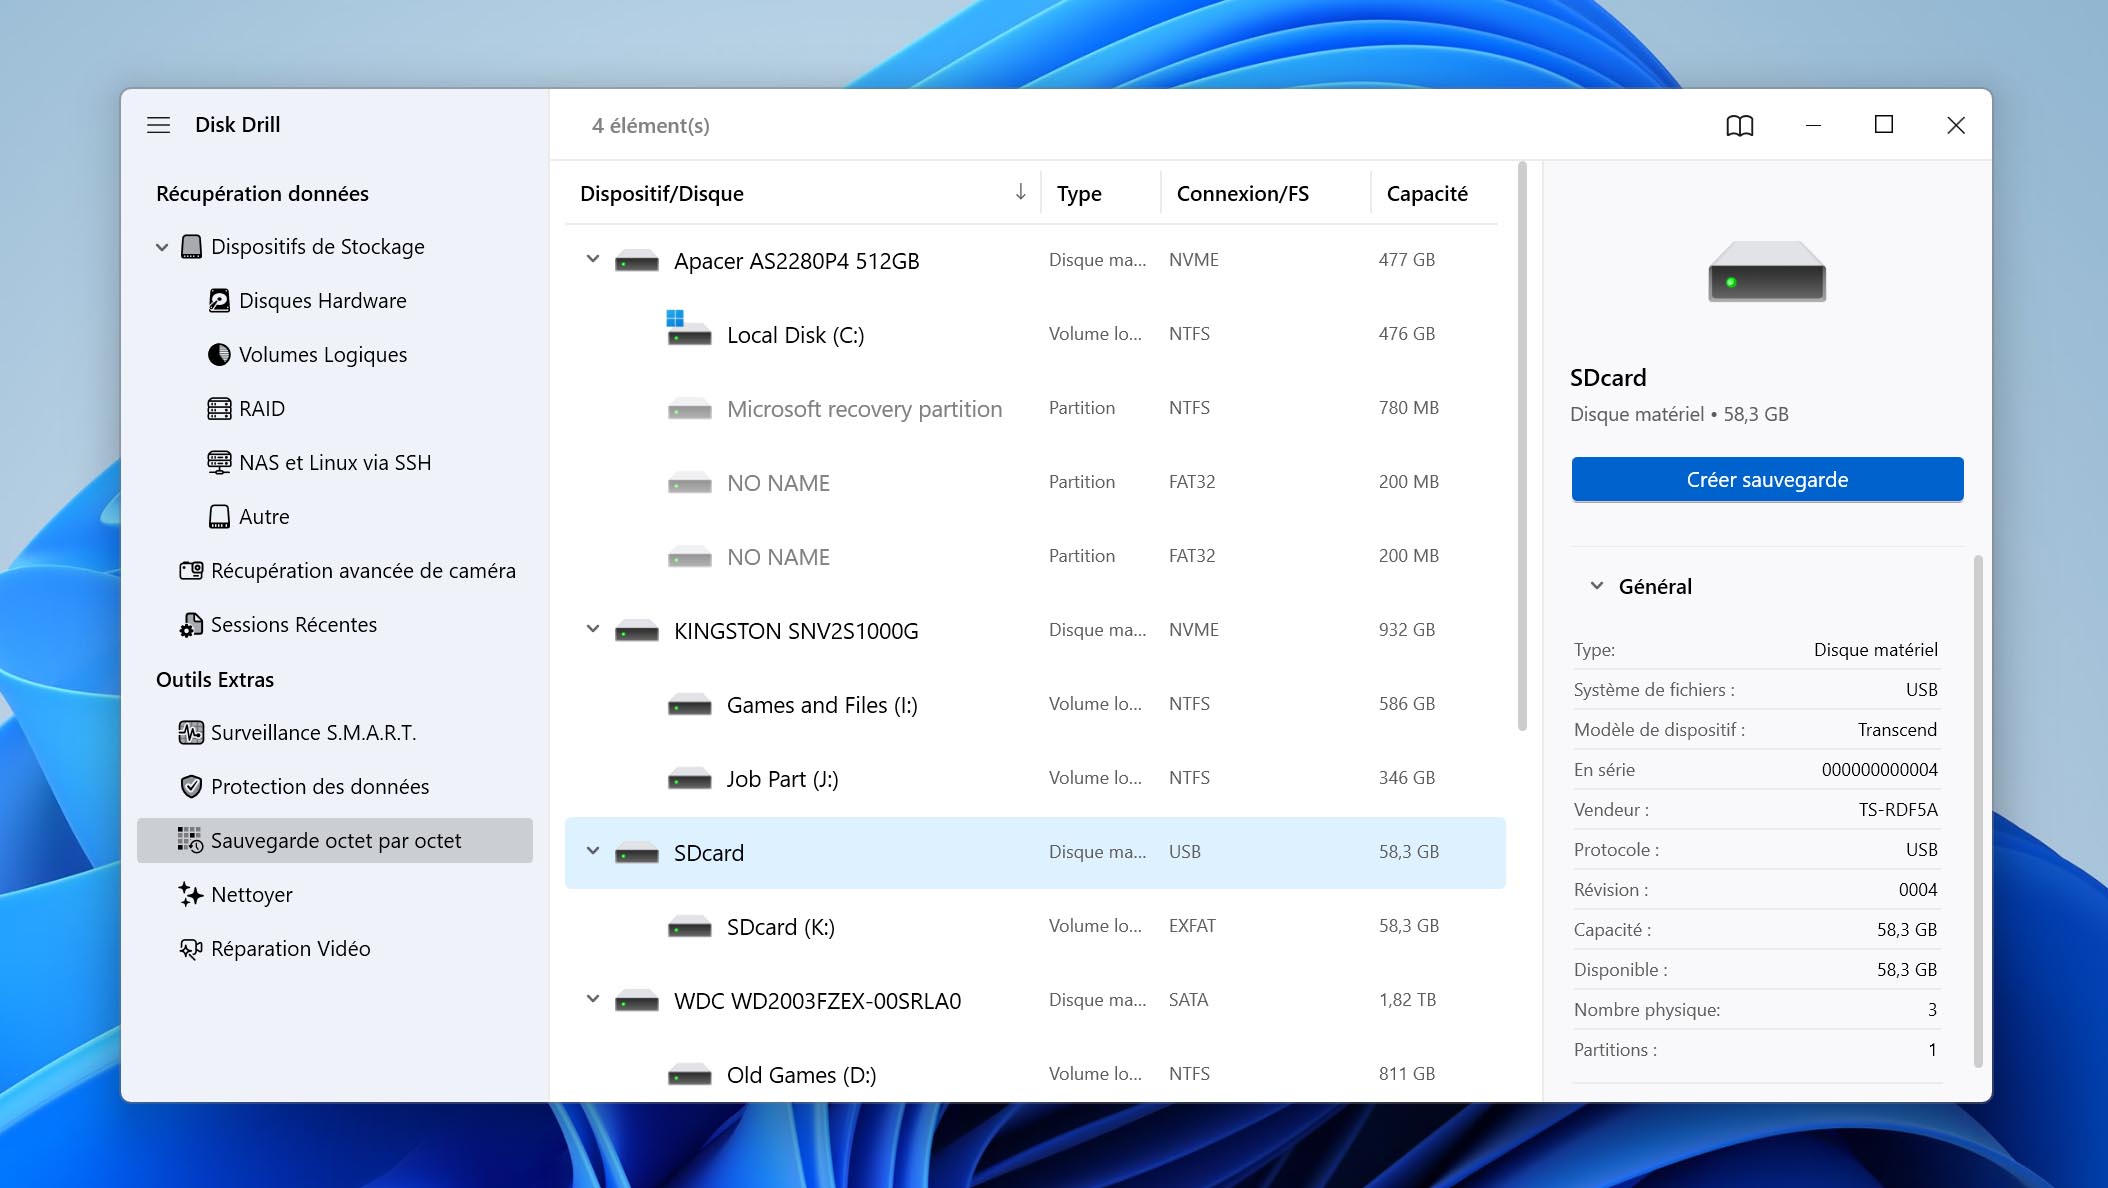The image size is (2108, 1188).
Task: Click the Job Part (J:) drive icon
Action: pos(690,780)
